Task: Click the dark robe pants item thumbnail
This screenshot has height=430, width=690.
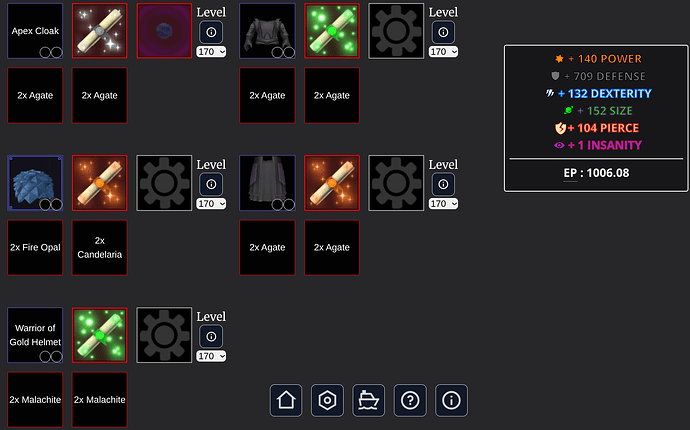Action: coord(268,183)
